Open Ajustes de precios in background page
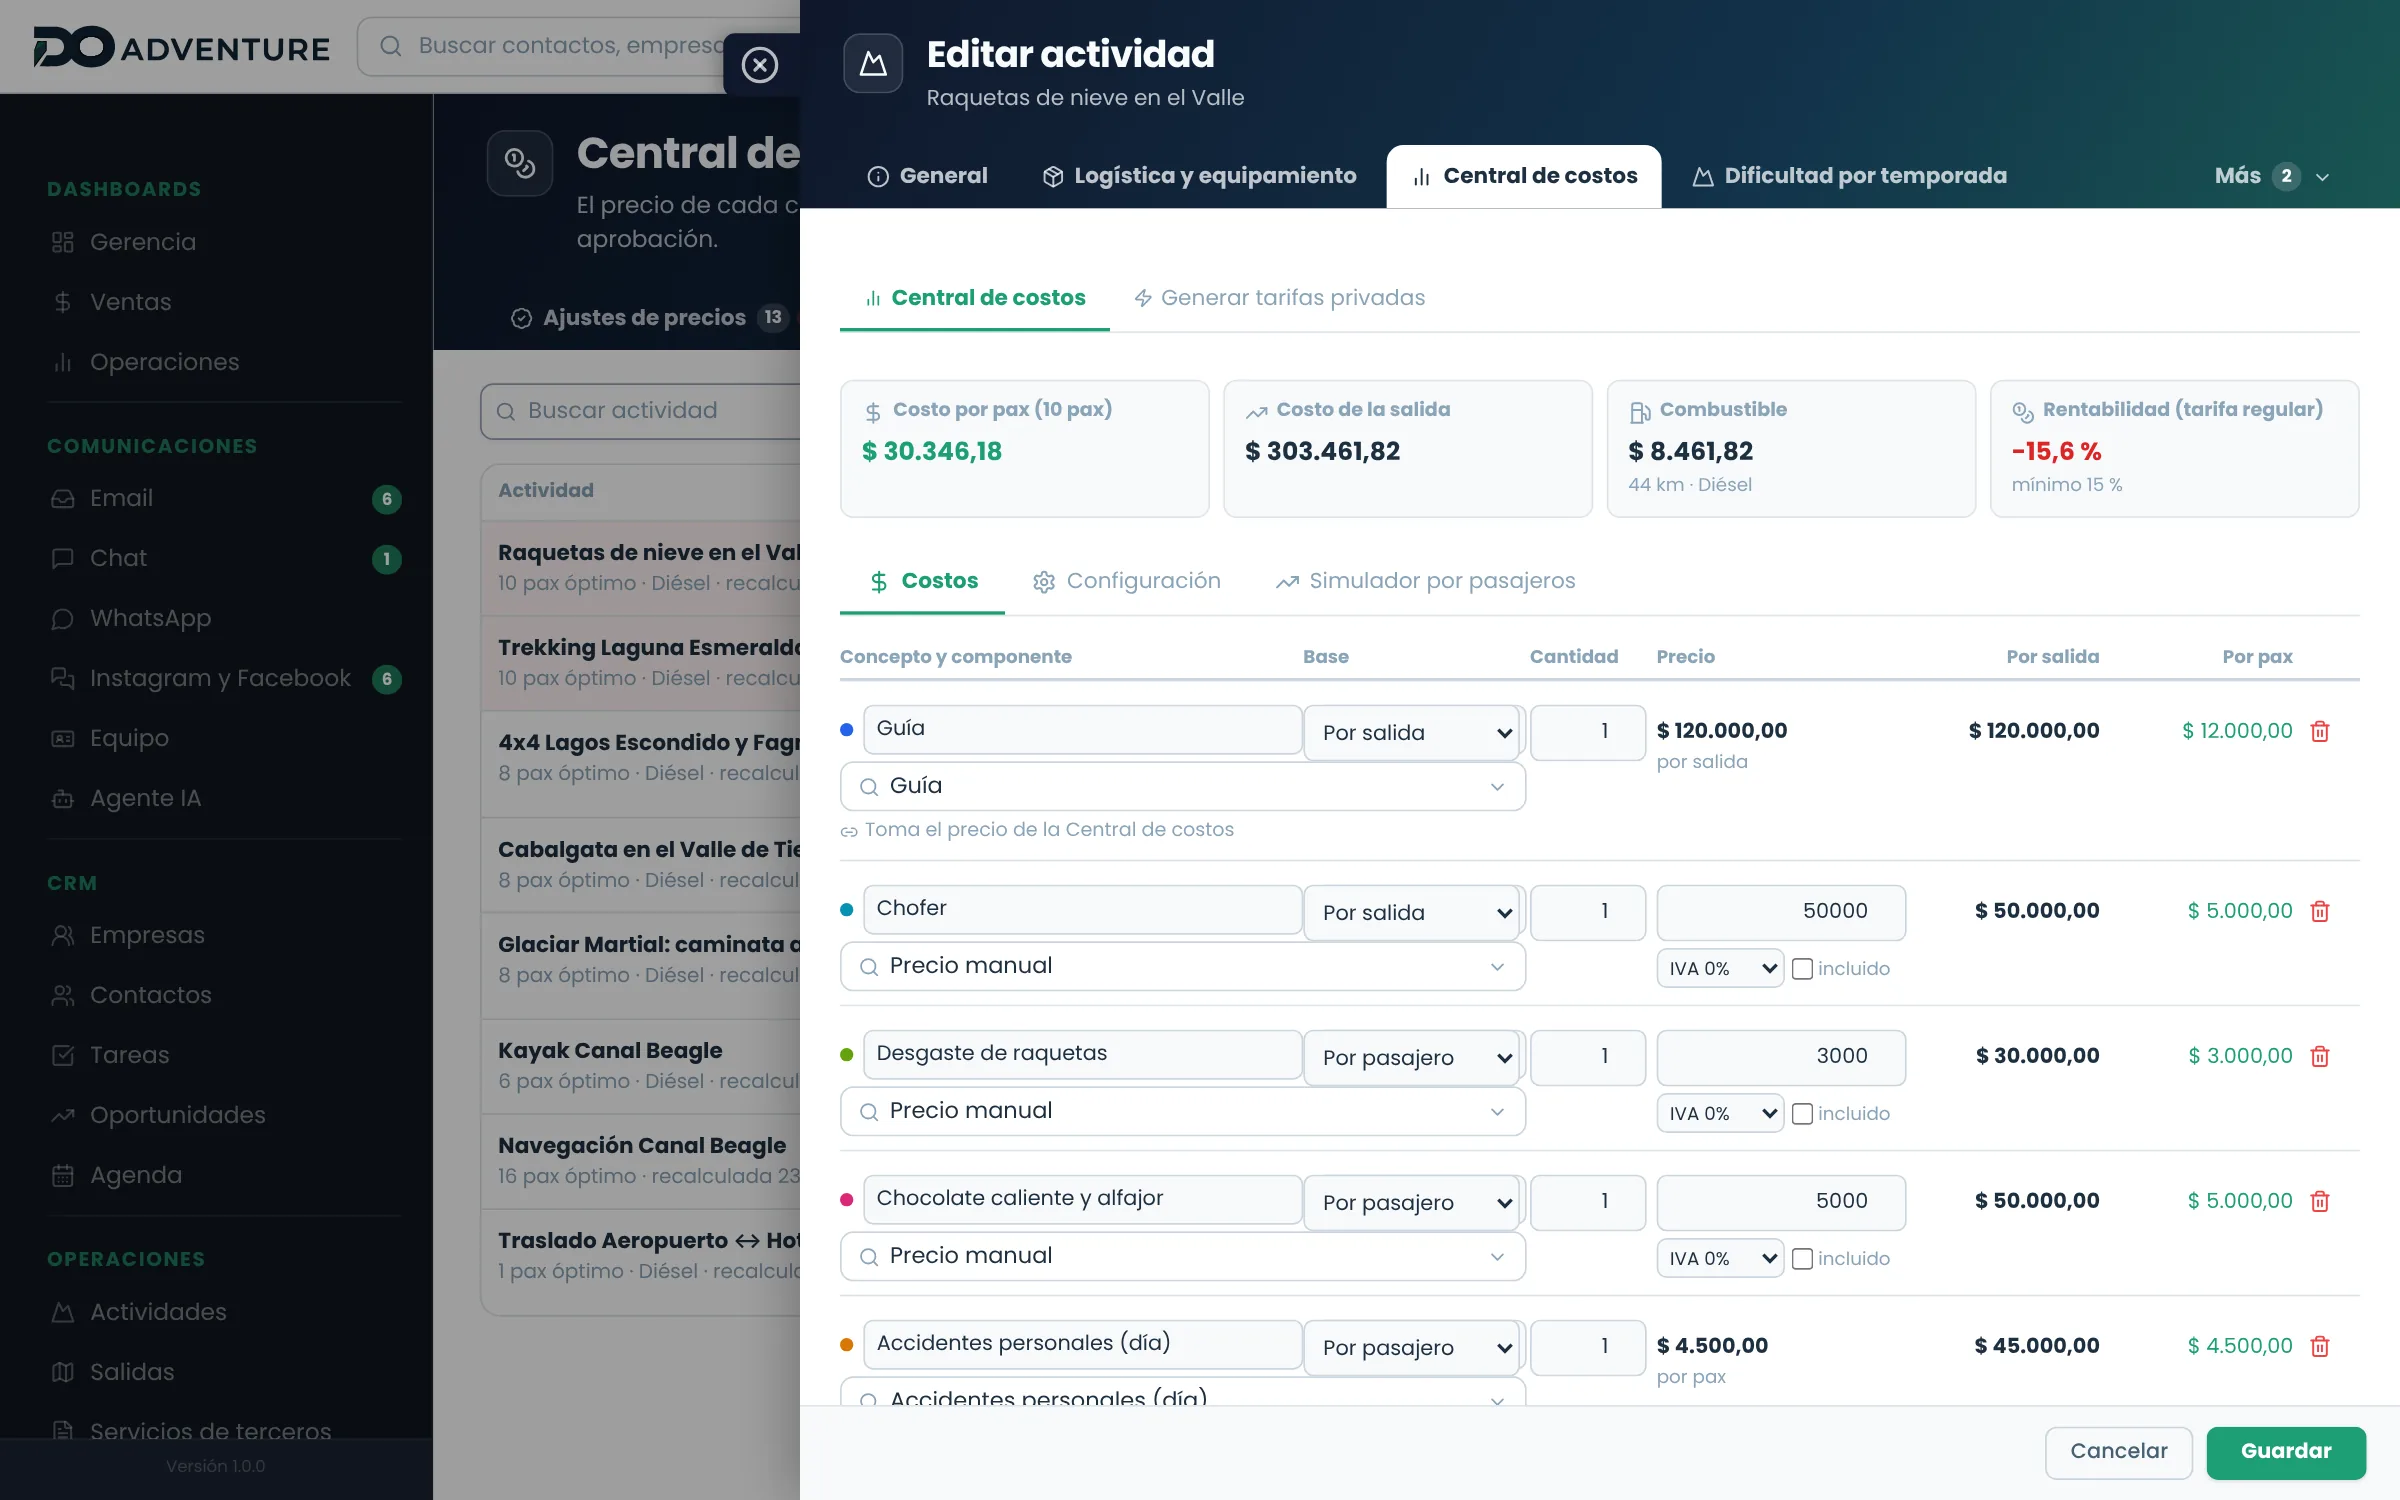The image size is (2400, 1500). 650,318
